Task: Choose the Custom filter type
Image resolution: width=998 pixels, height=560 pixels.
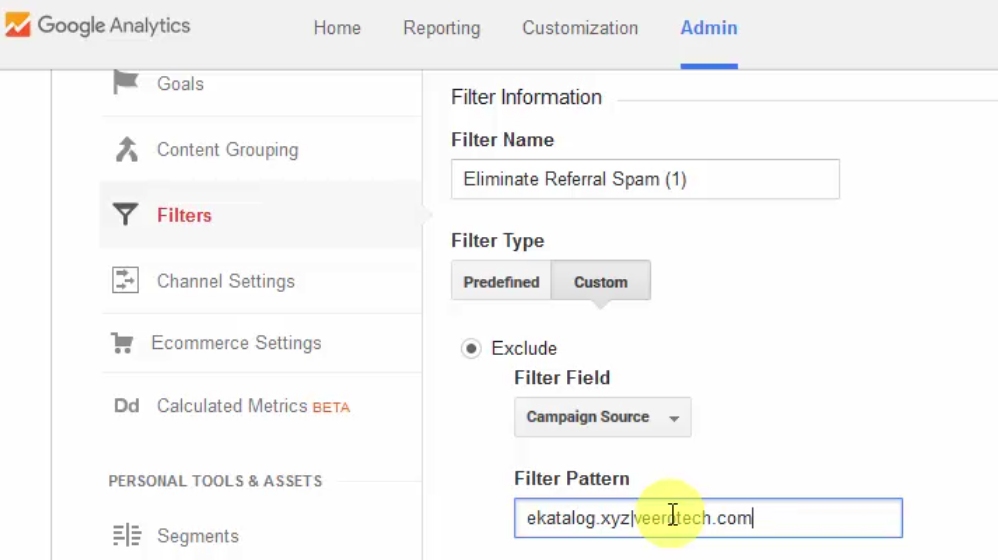Action: pyautogui.click(x=601, y=281)
